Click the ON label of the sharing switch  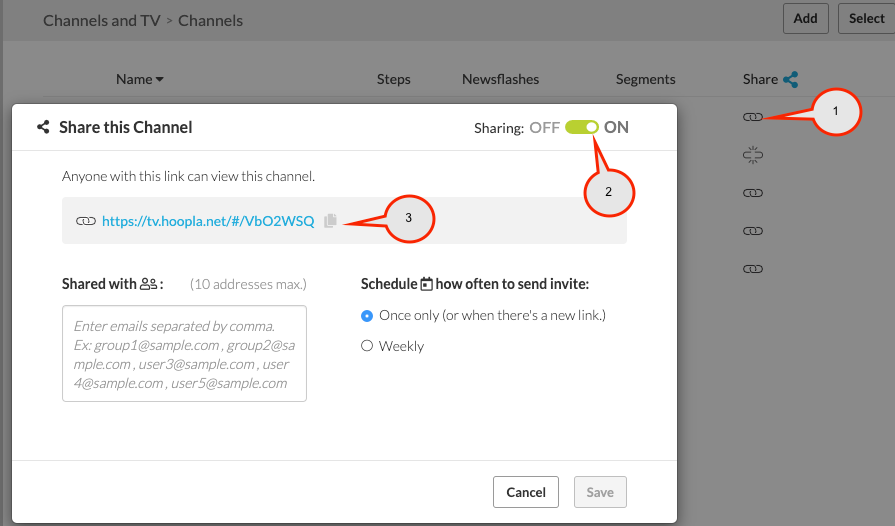pos(616,127)
